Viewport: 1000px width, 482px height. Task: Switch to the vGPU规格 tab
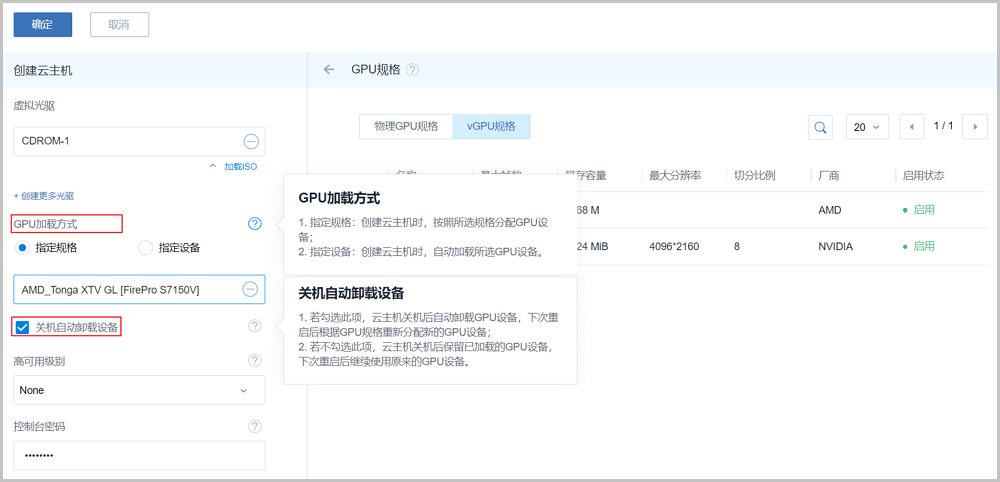(x=491, y=126)
